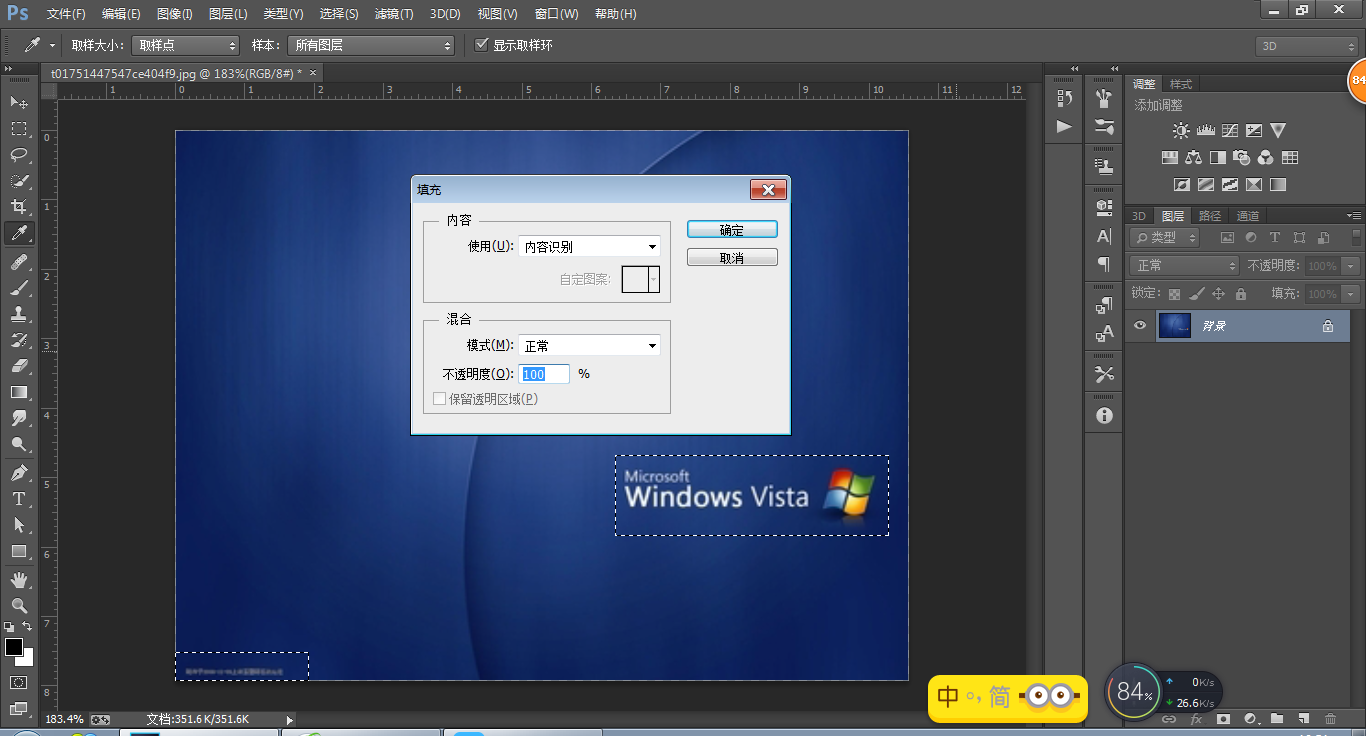Add a Channel Mixer adjustment
This screenshot has width=1366, height=736.
click(x=1265, y=157)
